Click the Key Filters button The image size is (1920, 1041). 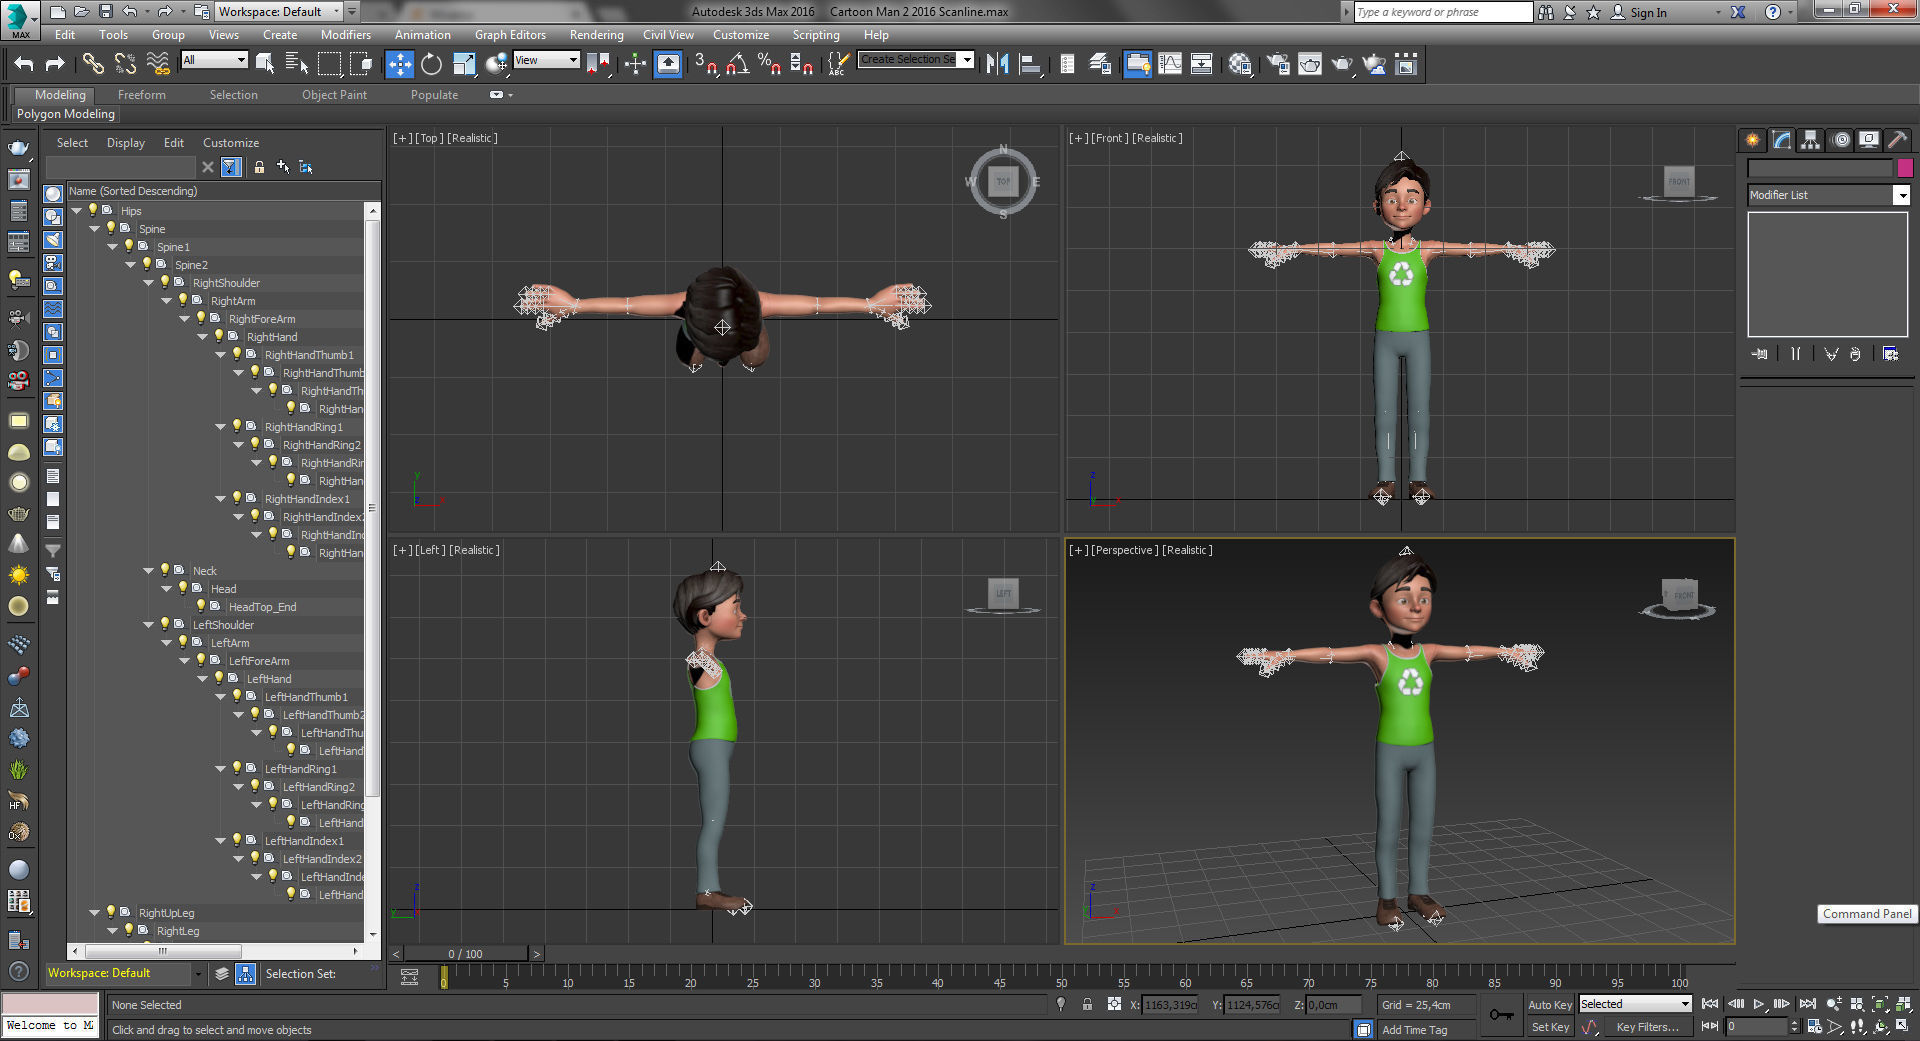[1647, 1027]
